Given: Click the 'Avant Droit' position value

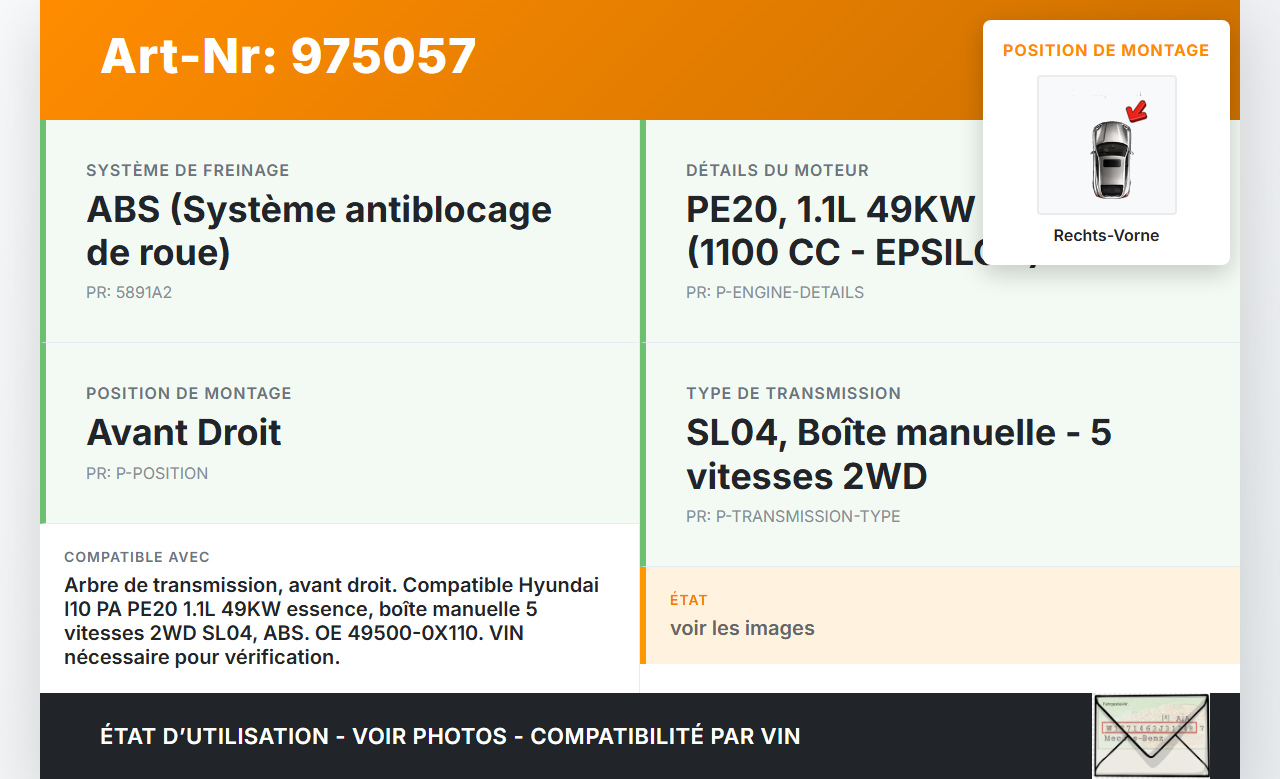Looking at the screenshot, I should click(184, 433).
